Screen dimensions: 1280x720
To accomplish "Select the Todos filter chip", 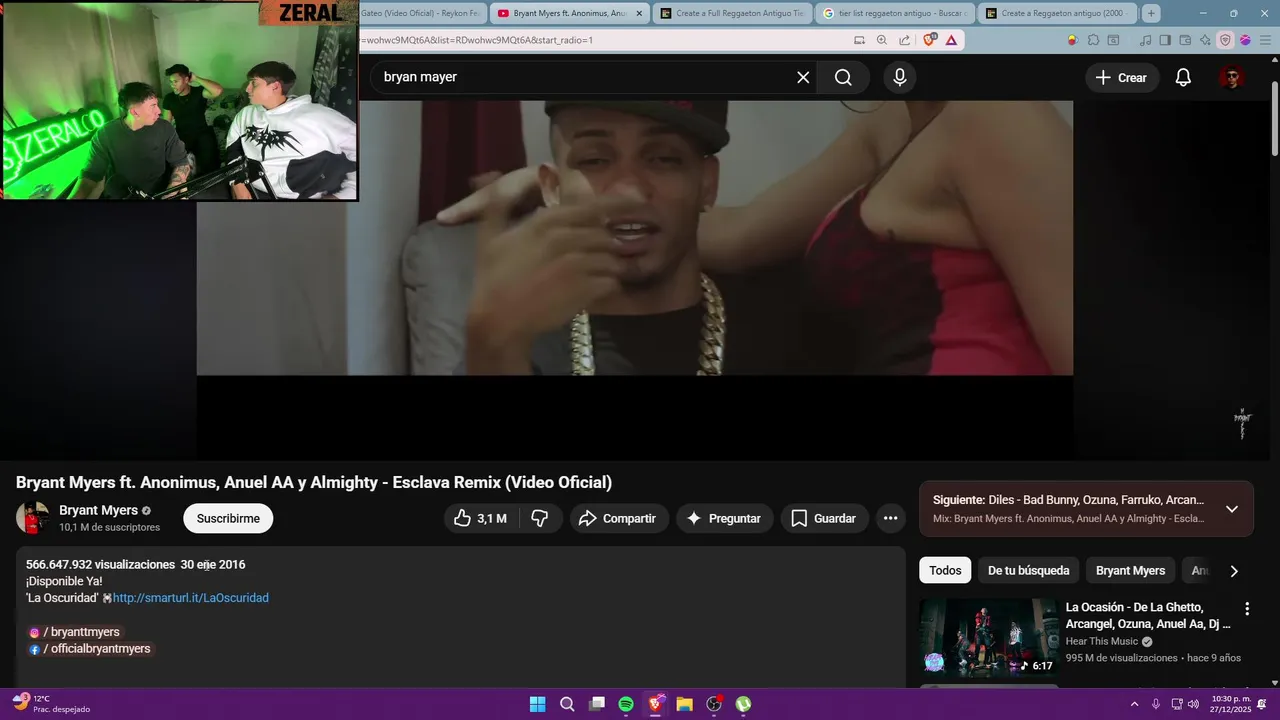I will click(x=945, y=571).
